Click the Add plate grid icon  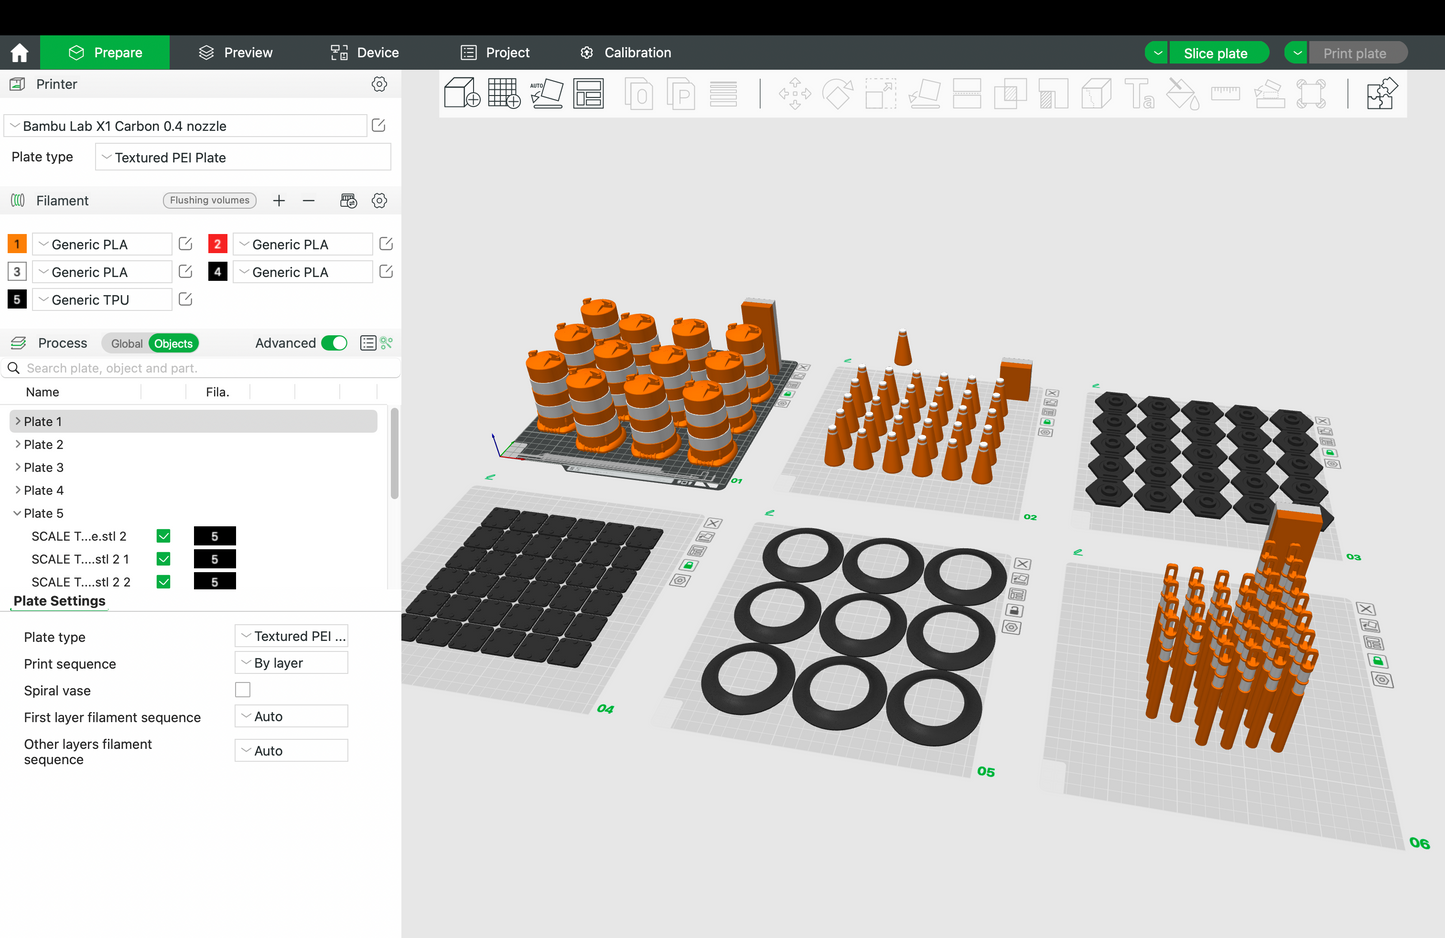pos(504,94)
